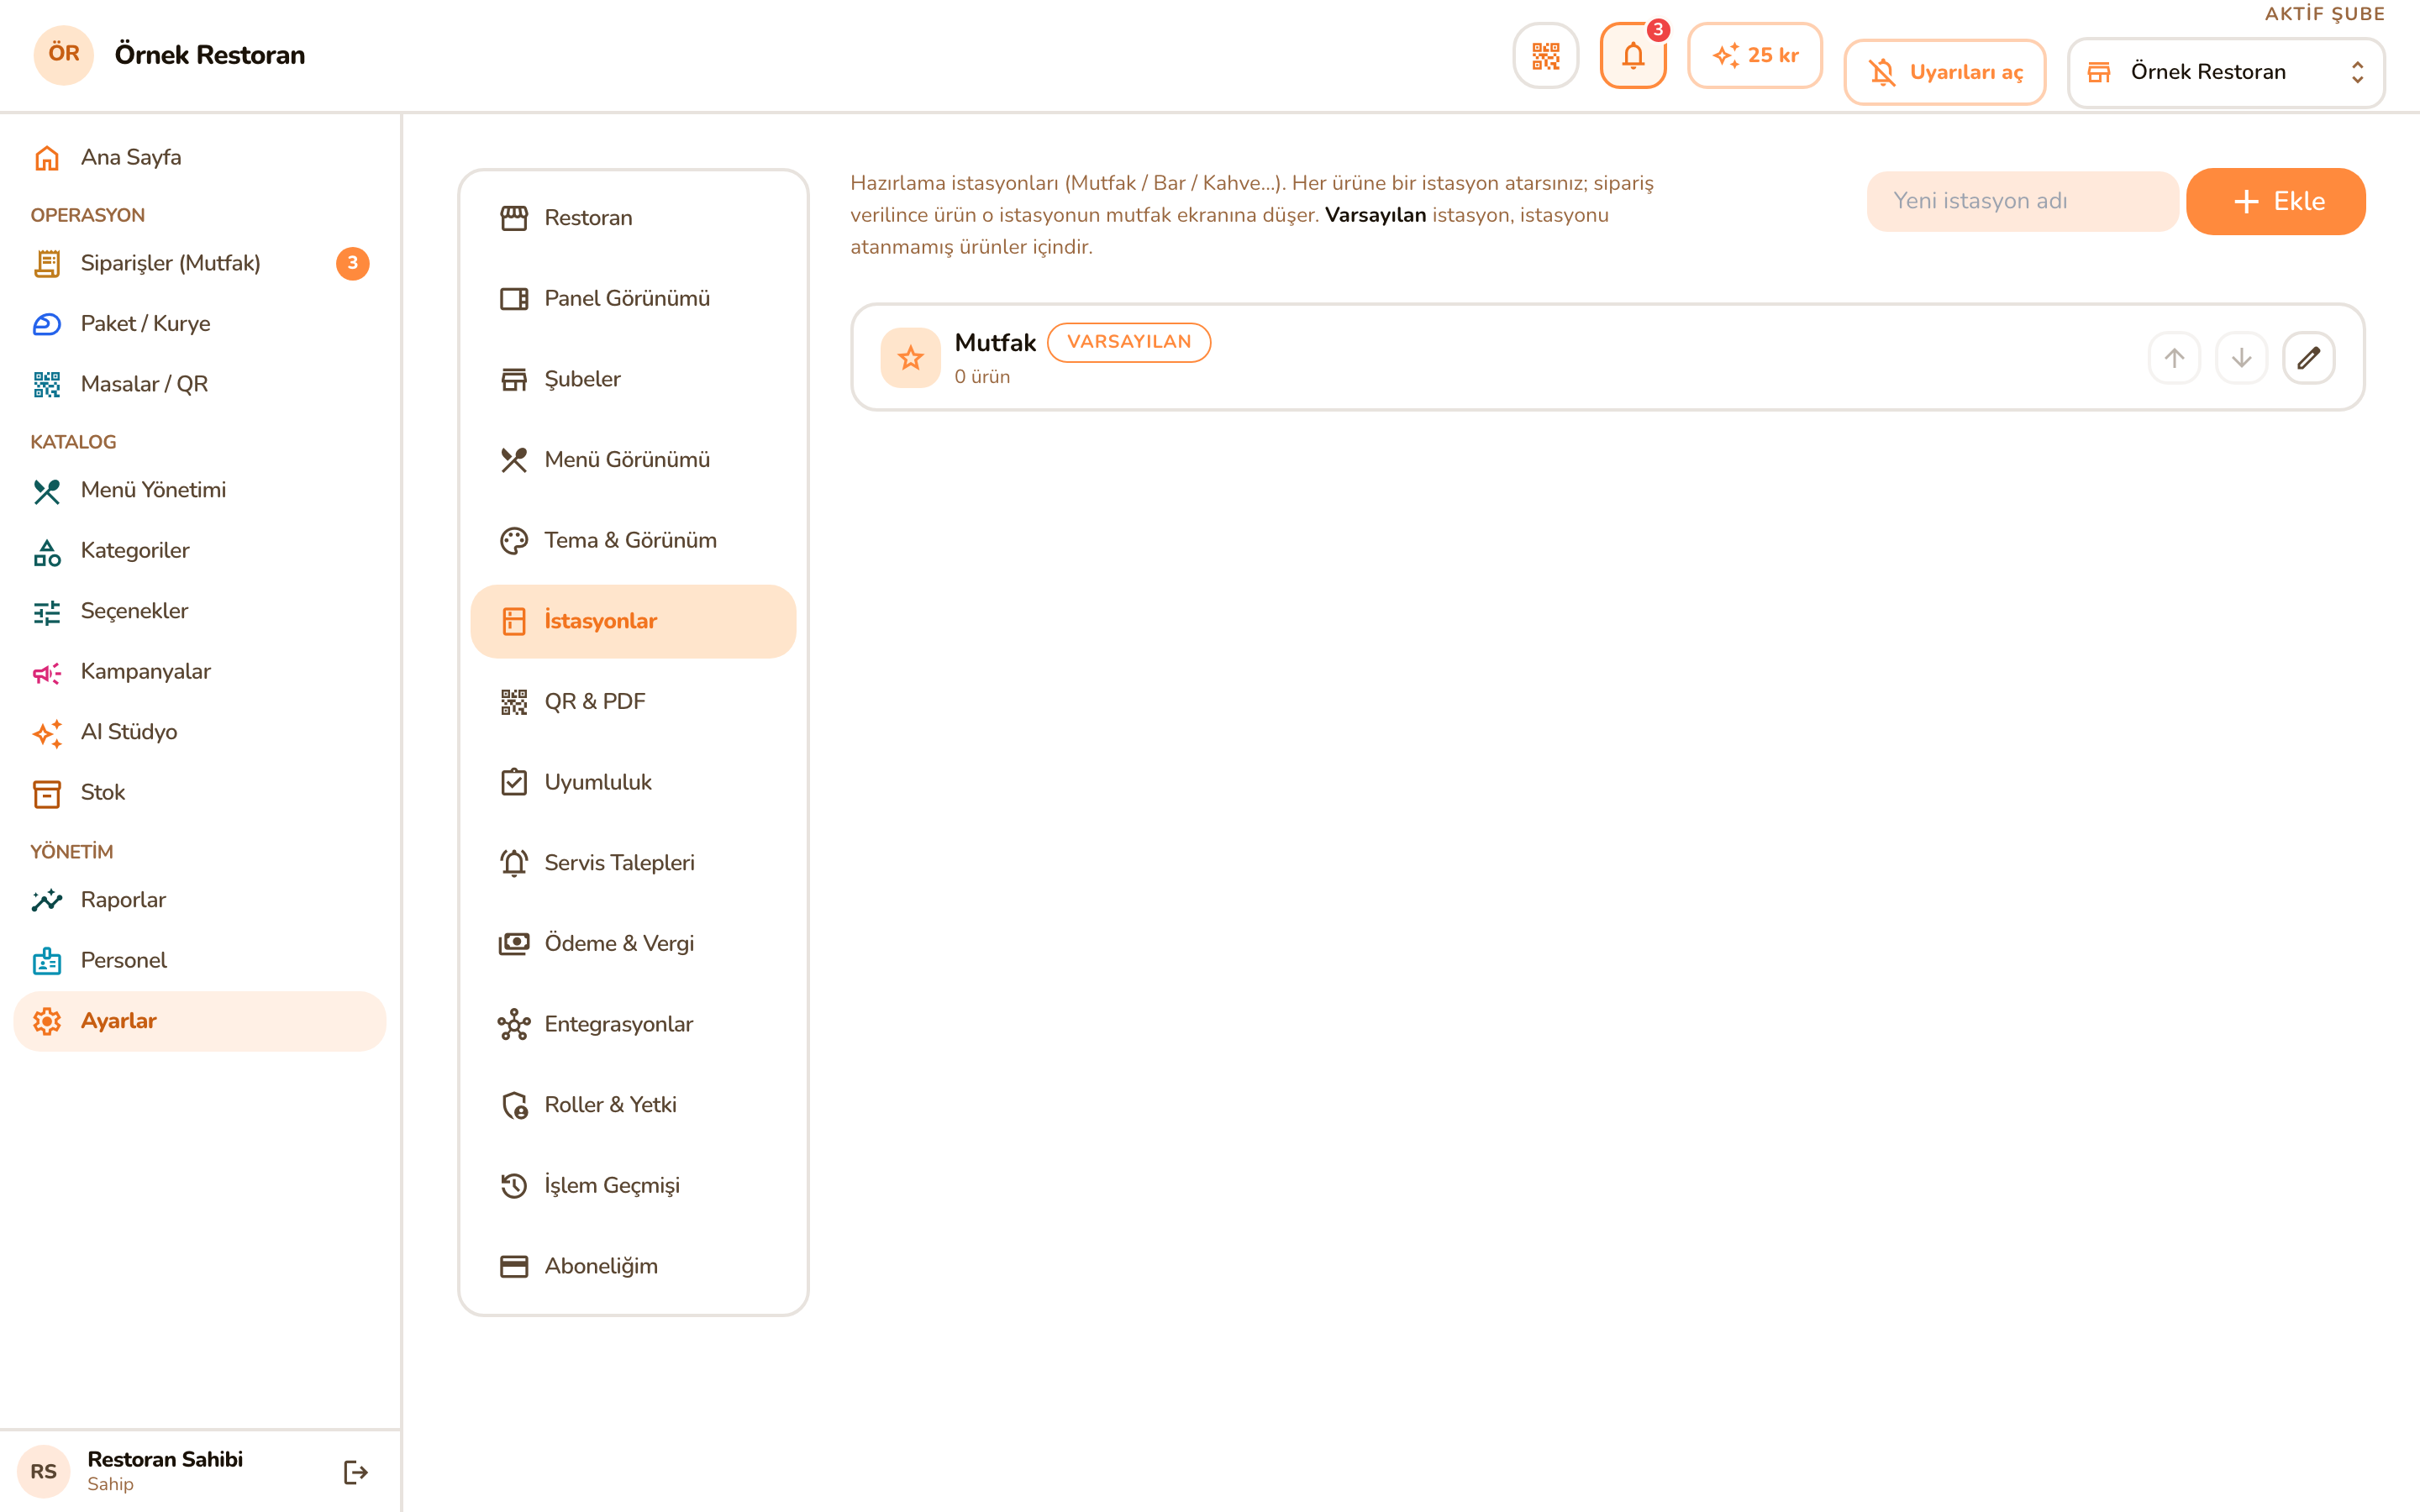This screenshot has width=2420, height=1512.
Task: Move Mutfak station up with arrow
Action: 2174,358
